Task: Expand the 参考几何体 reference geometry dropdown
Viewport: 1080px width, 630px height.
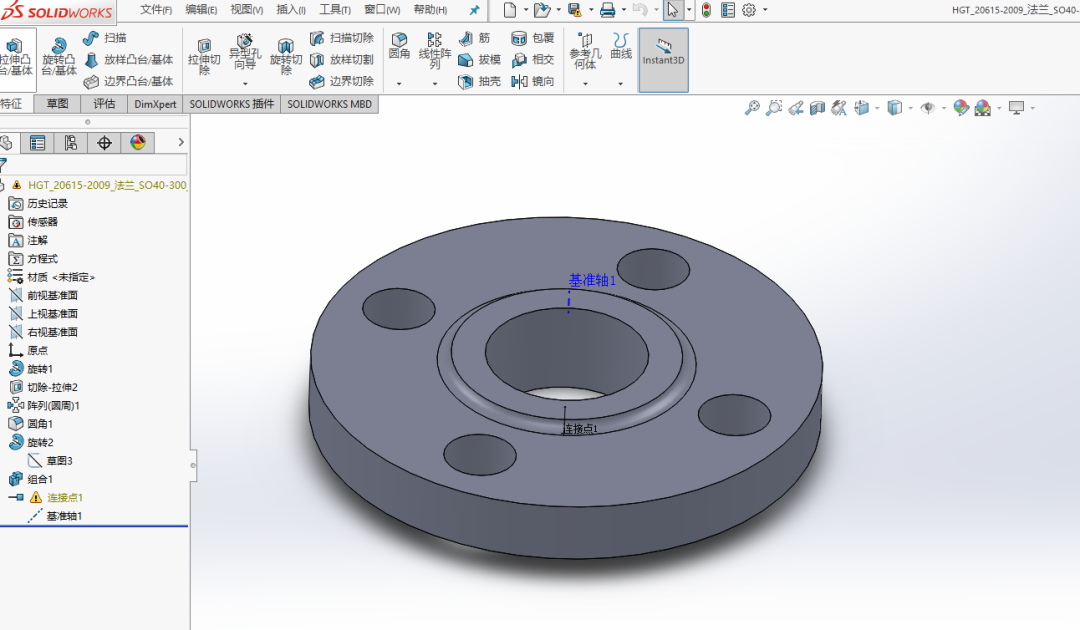Action: pyautogui.click(x=585, y=84)
